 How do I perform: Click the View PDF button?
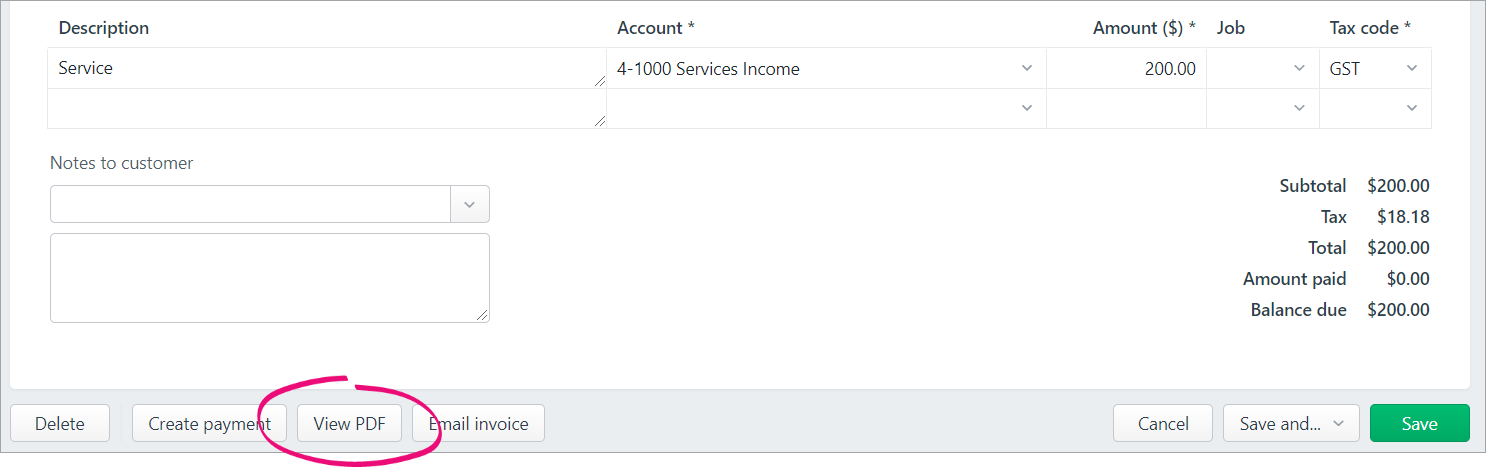coord(348,423)
